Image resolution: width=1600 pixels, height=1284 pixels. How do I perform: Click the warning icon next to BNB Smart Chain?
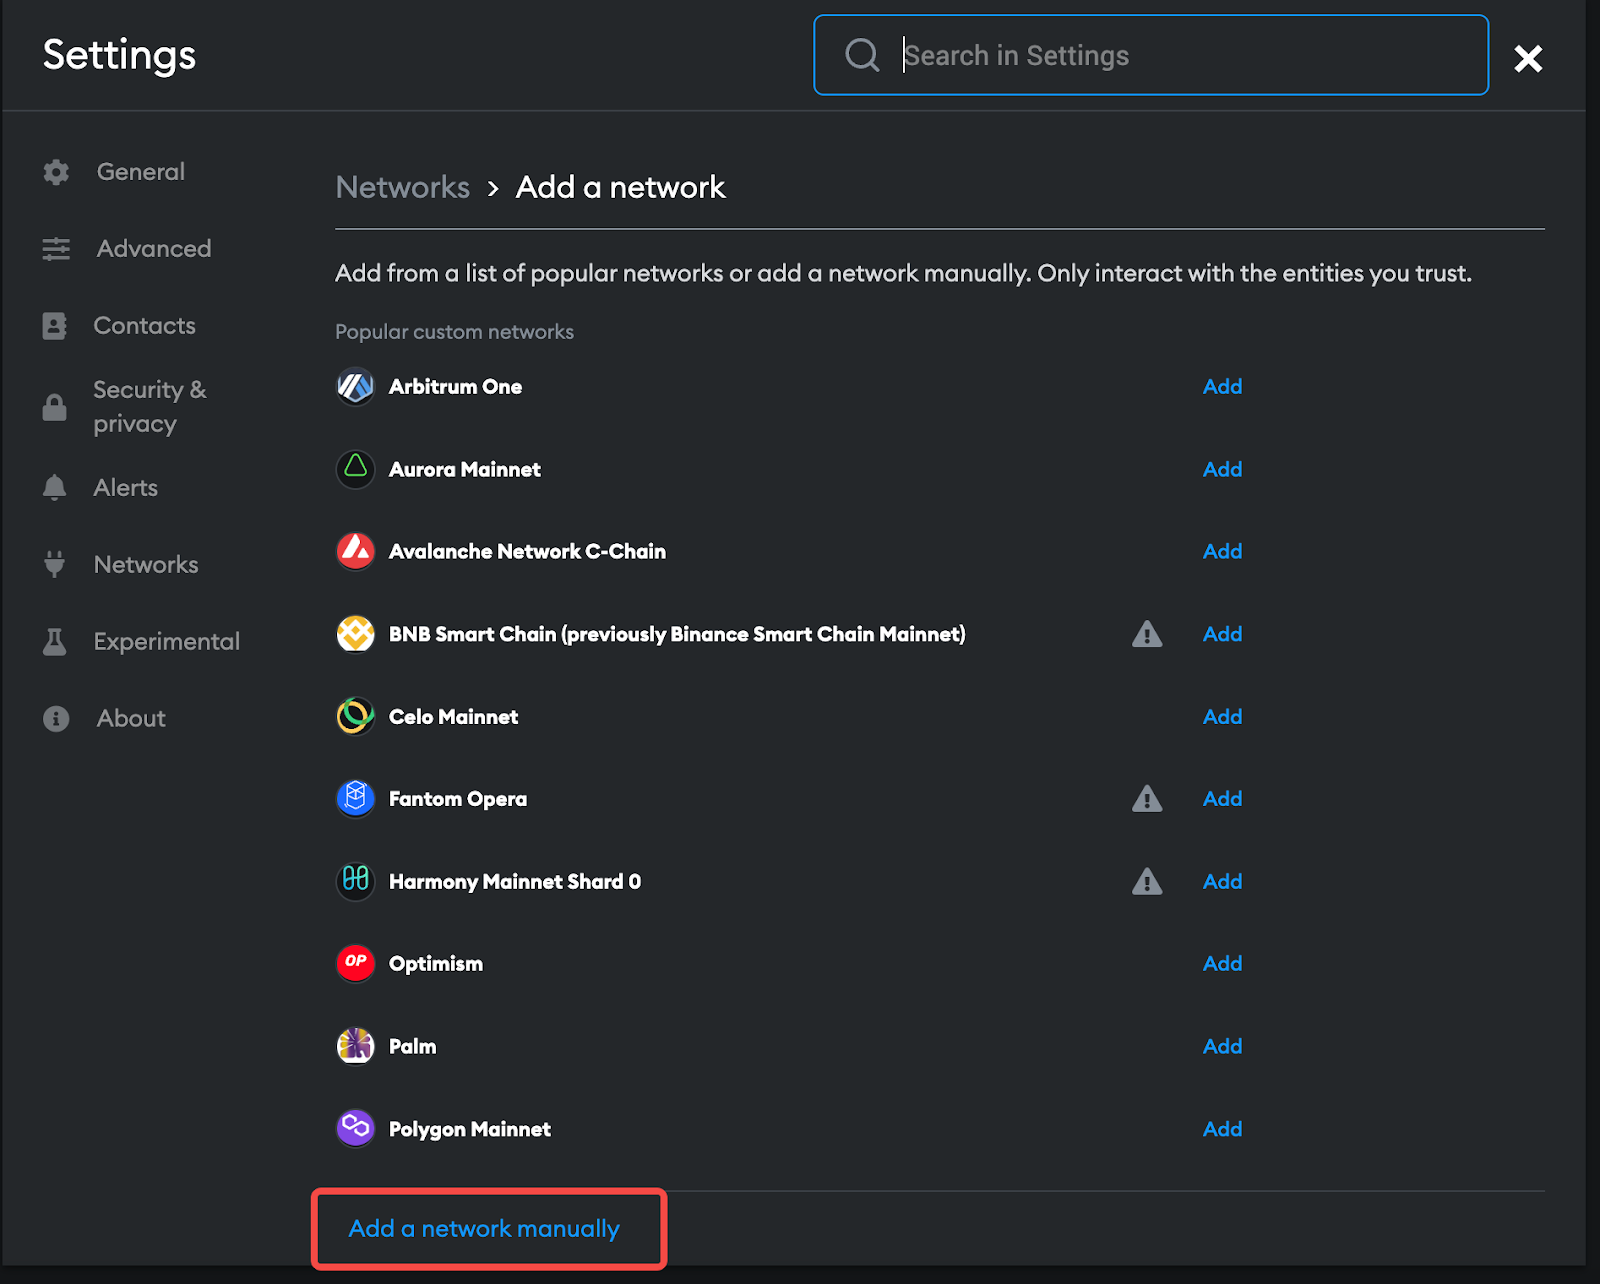(x=1146, y=634)
